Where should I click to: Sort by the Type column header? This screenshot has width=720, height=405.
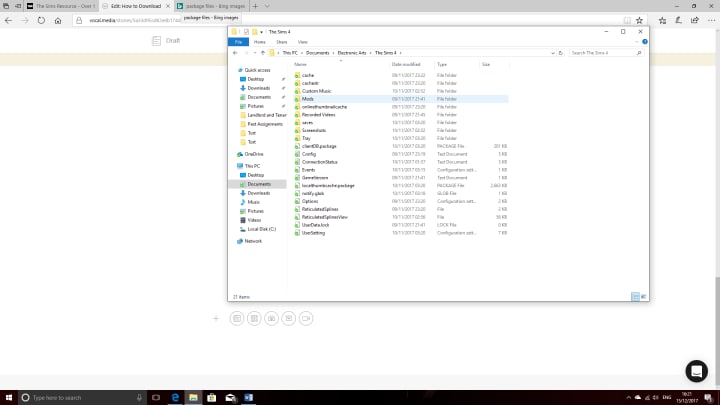tap(457, 64)
